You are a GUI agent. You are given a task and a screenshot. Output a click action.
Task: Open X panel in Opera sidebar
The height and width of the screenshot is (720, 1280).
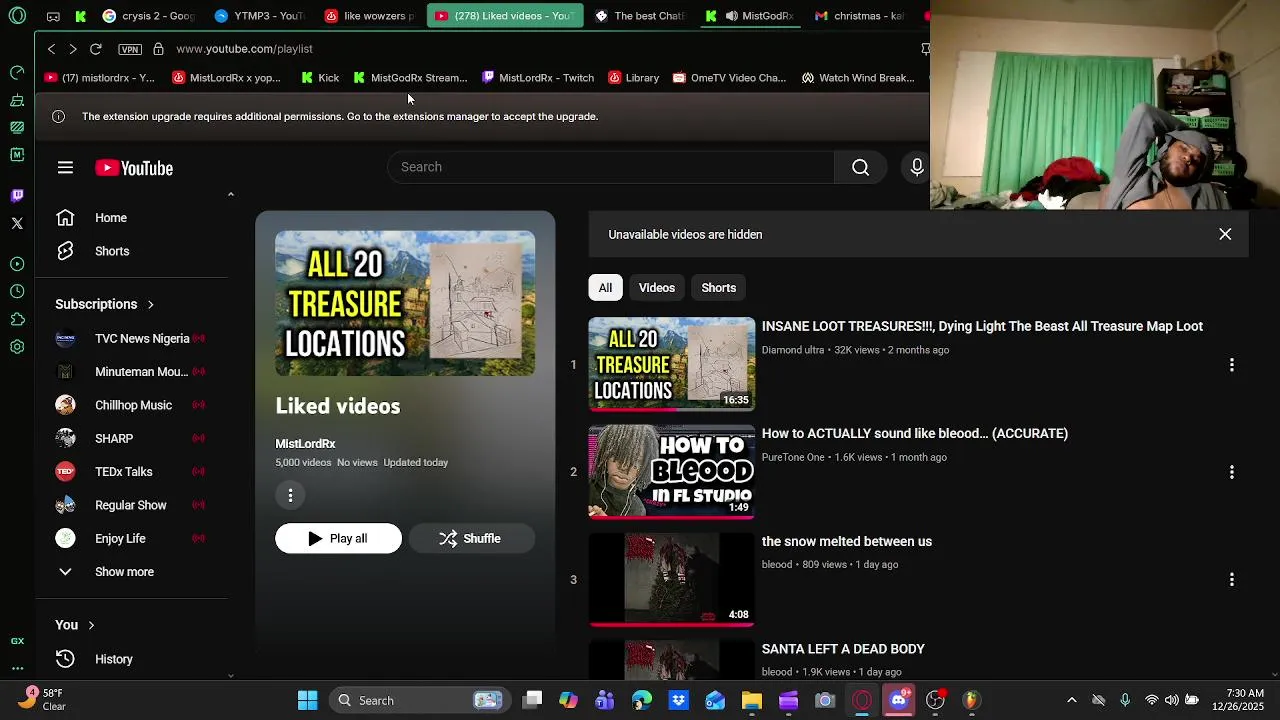(17, 223)
